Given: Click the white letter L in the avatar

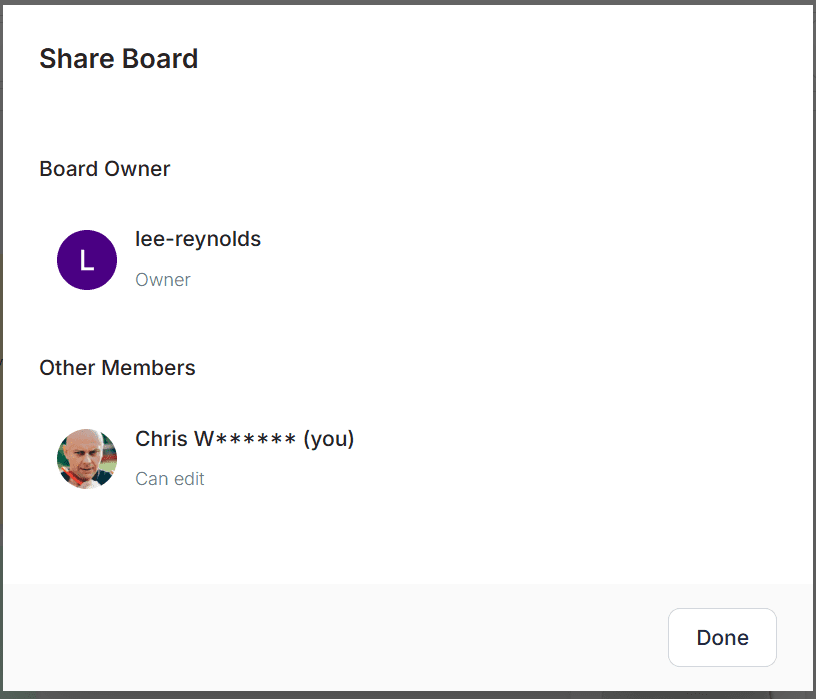Looking at the screenshot, I should pyautogui.click(x=87, y=261).
